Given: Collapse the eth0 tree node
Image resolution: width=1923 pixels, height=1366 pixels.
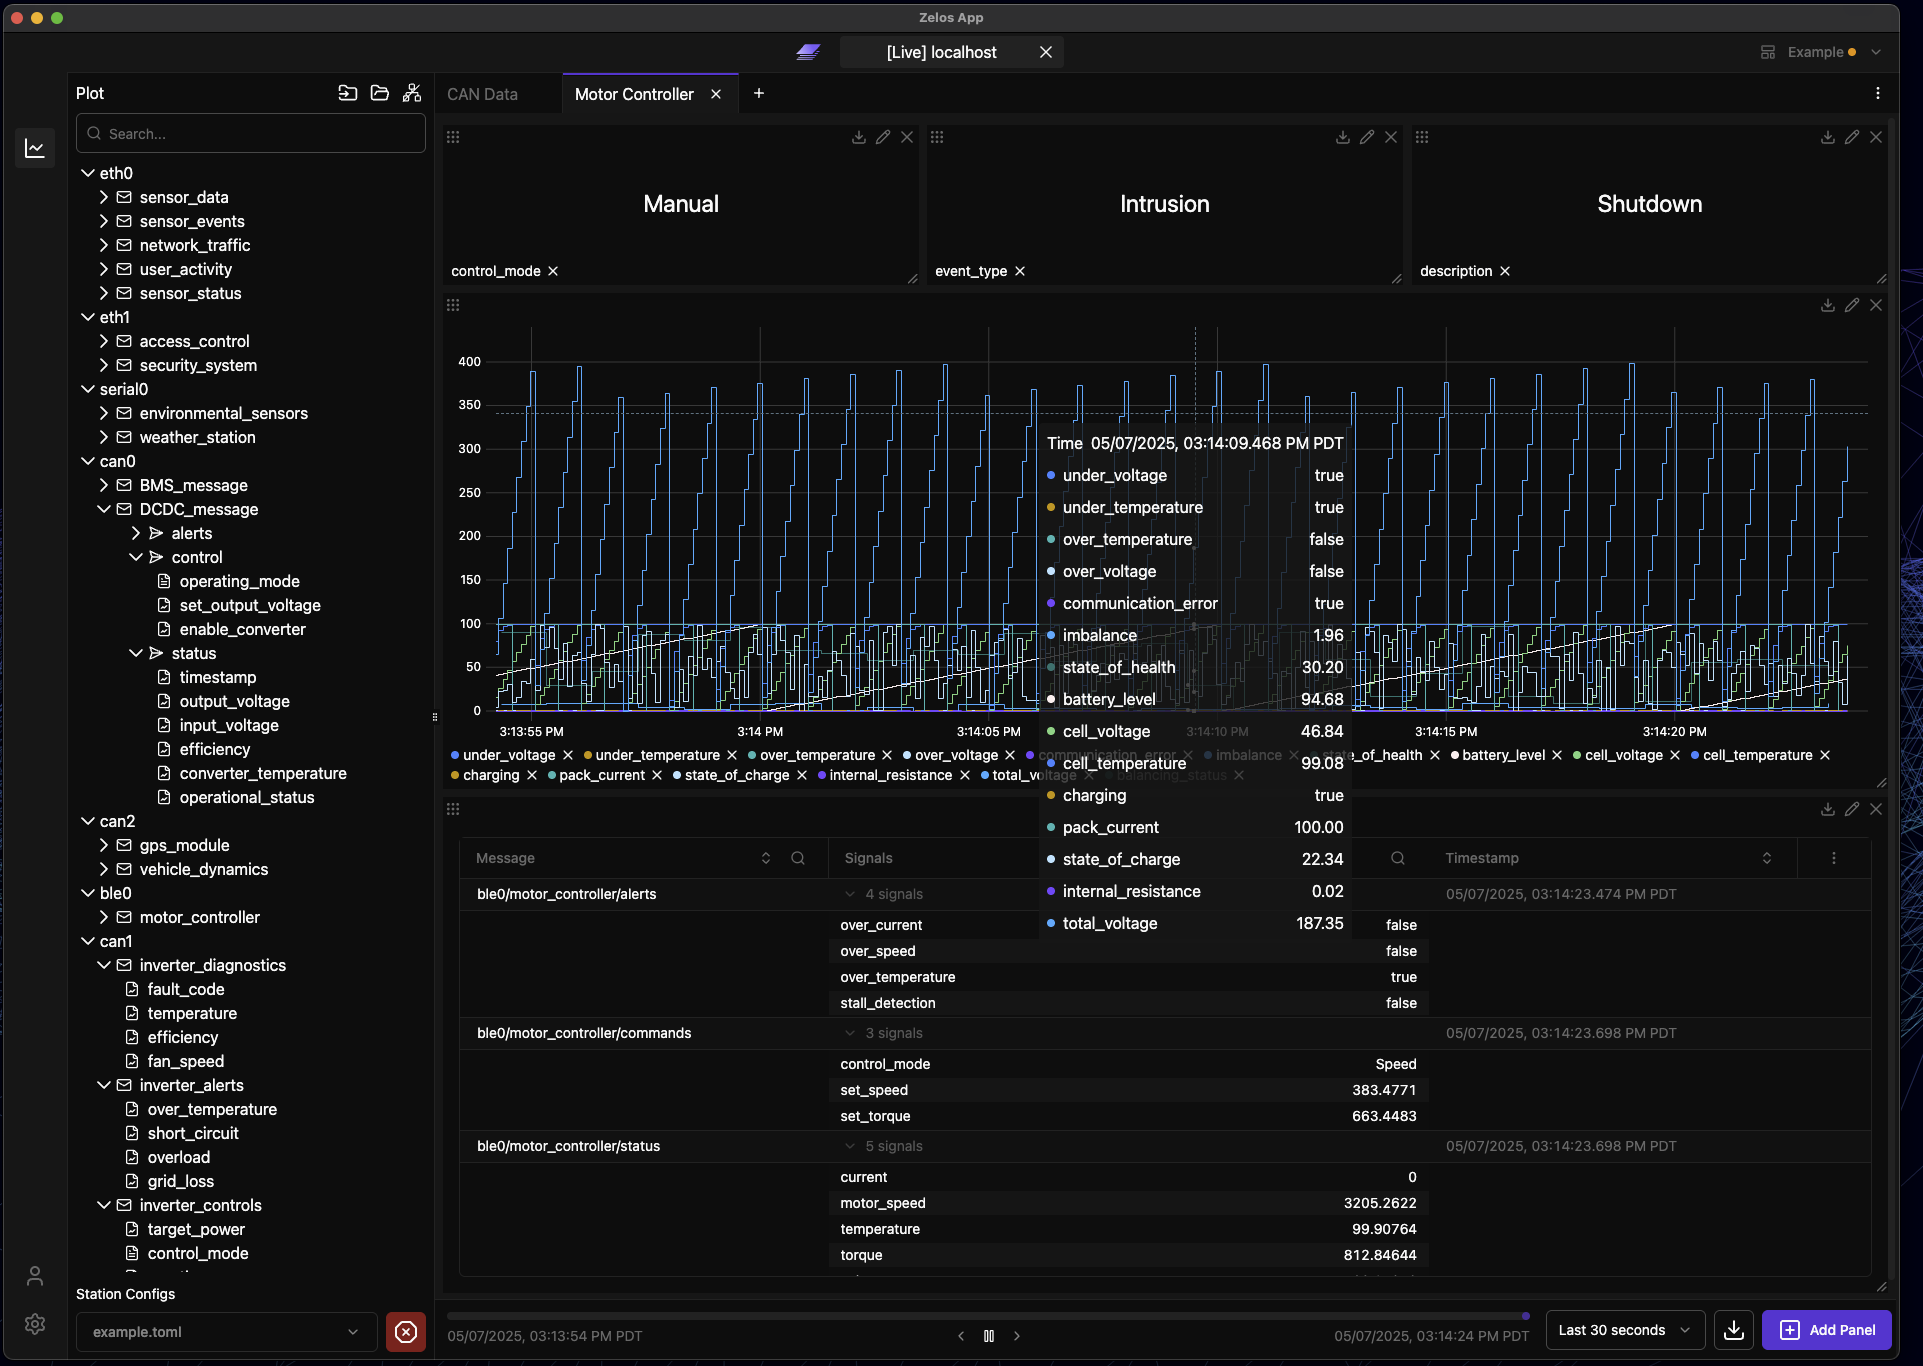Looking at the screenshot, I should [x=88, y=173].
